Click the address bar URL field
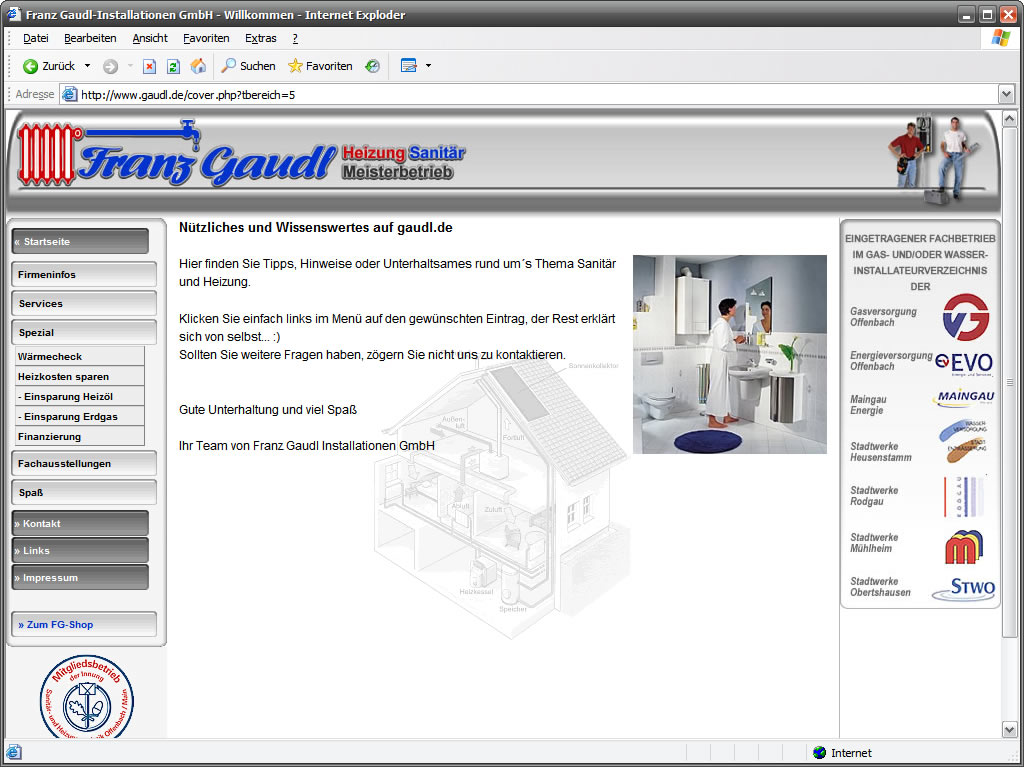The image size is (1024, 768). 539,95
